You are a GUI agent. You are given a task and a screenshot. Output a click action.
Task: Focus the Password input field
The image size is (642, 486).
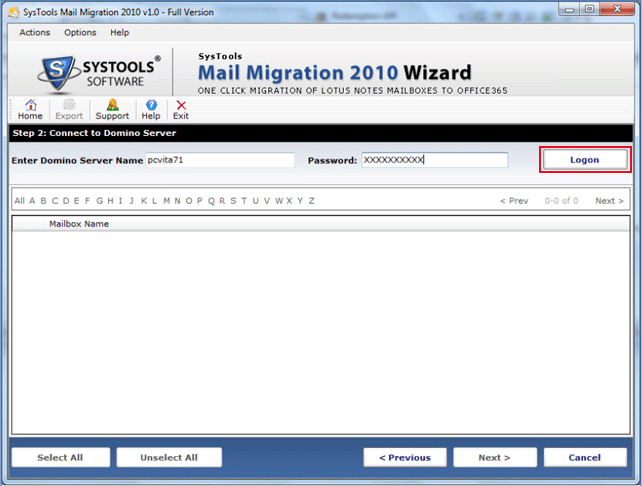[434, 160]
